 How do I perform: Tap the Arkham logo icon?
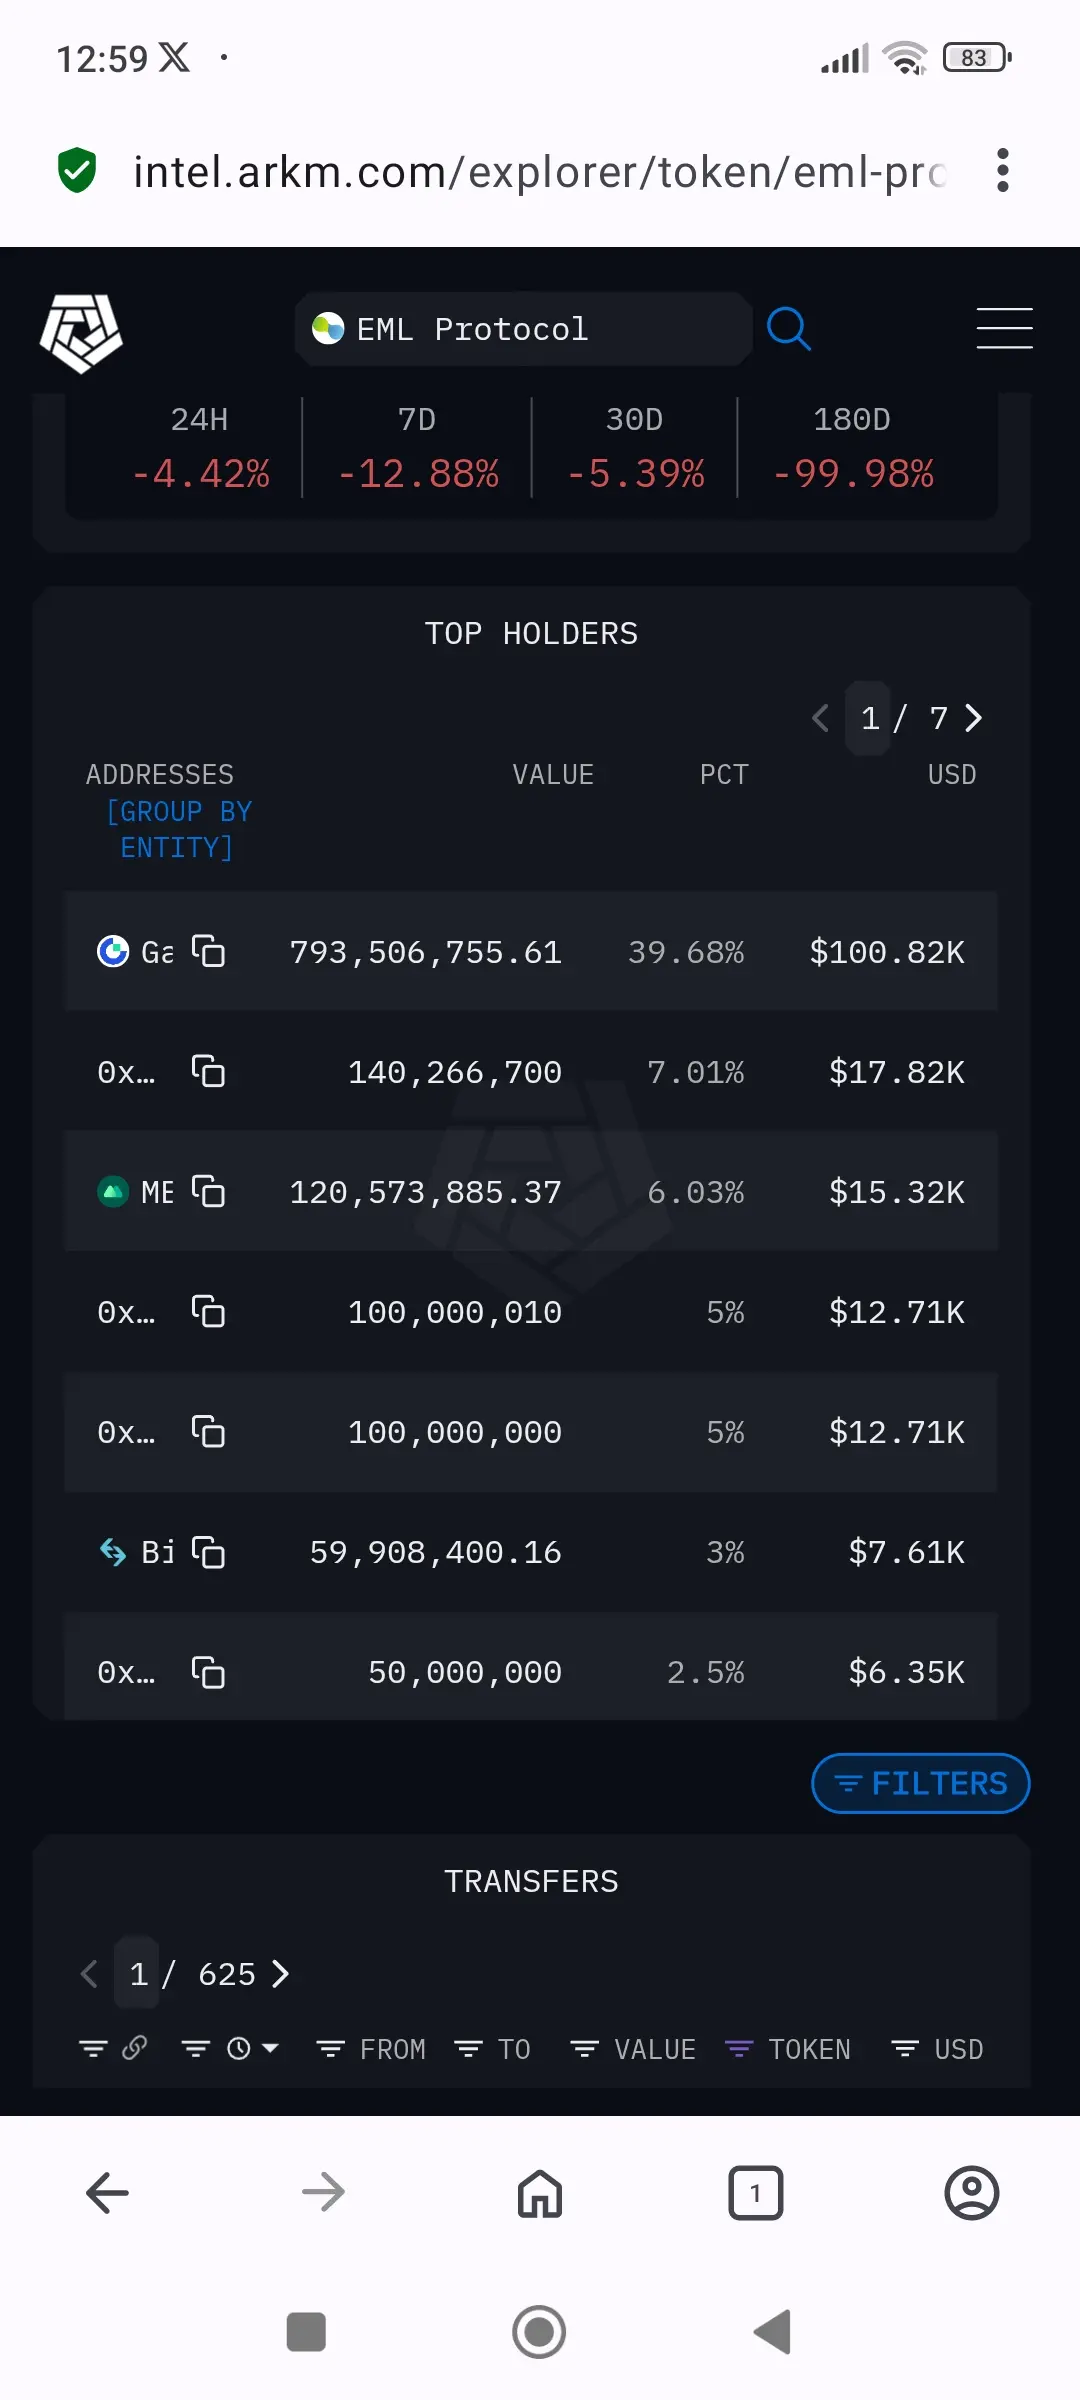coord(80,333)
